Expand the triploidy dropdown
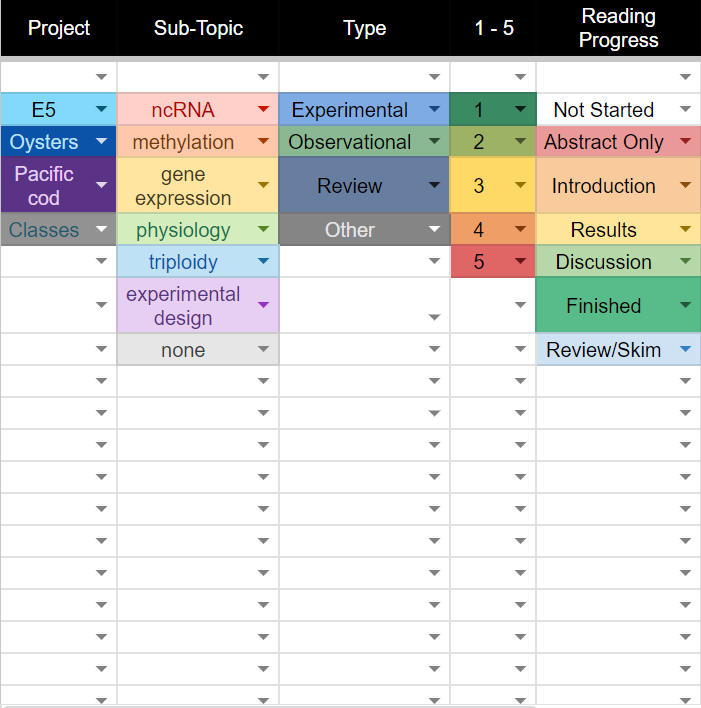Screen dimensions: 701x708 pyautogui.click(x=263, y=262)
